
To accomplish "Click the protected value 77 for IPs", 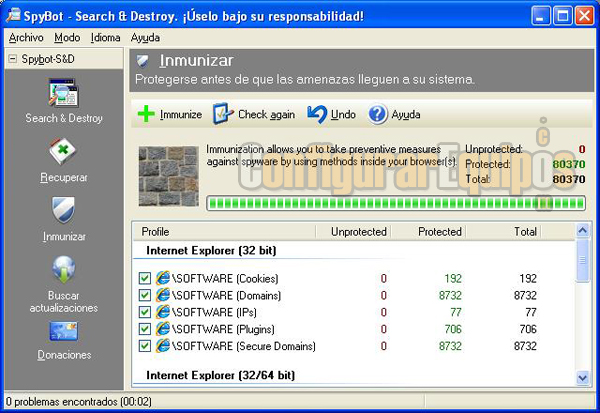I will [x=455, y=312].
